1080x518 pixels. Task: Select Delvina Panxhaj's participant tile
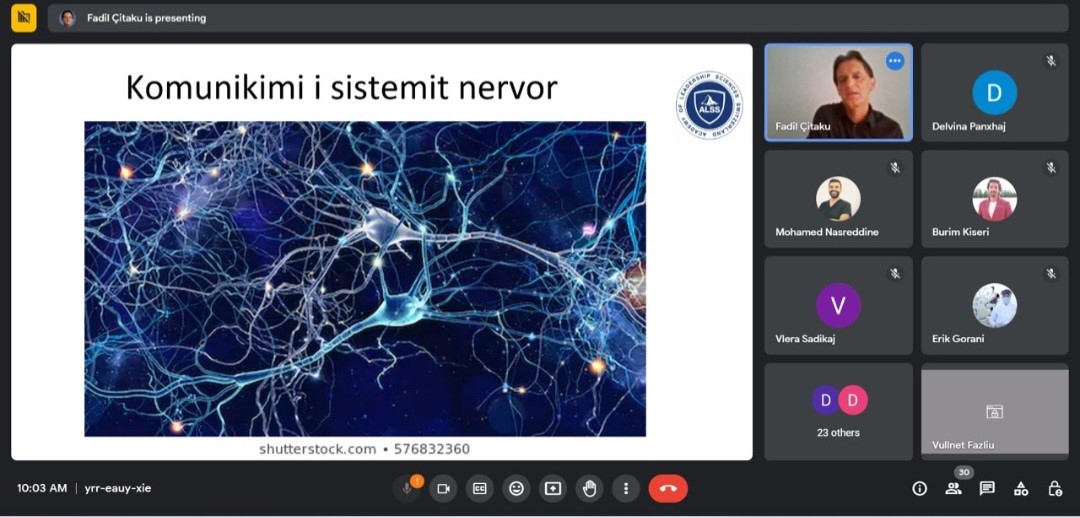click(994, 92)
